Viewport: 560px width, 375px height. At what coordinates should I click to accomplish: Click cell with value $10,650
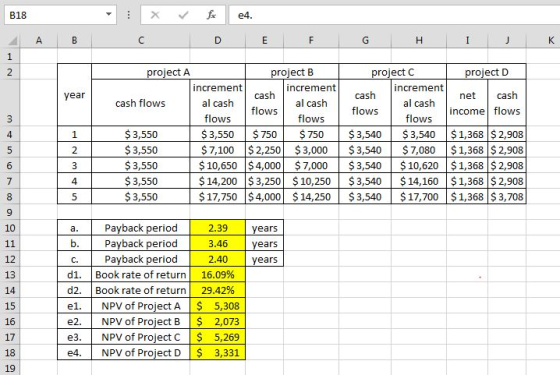point(218,166)
